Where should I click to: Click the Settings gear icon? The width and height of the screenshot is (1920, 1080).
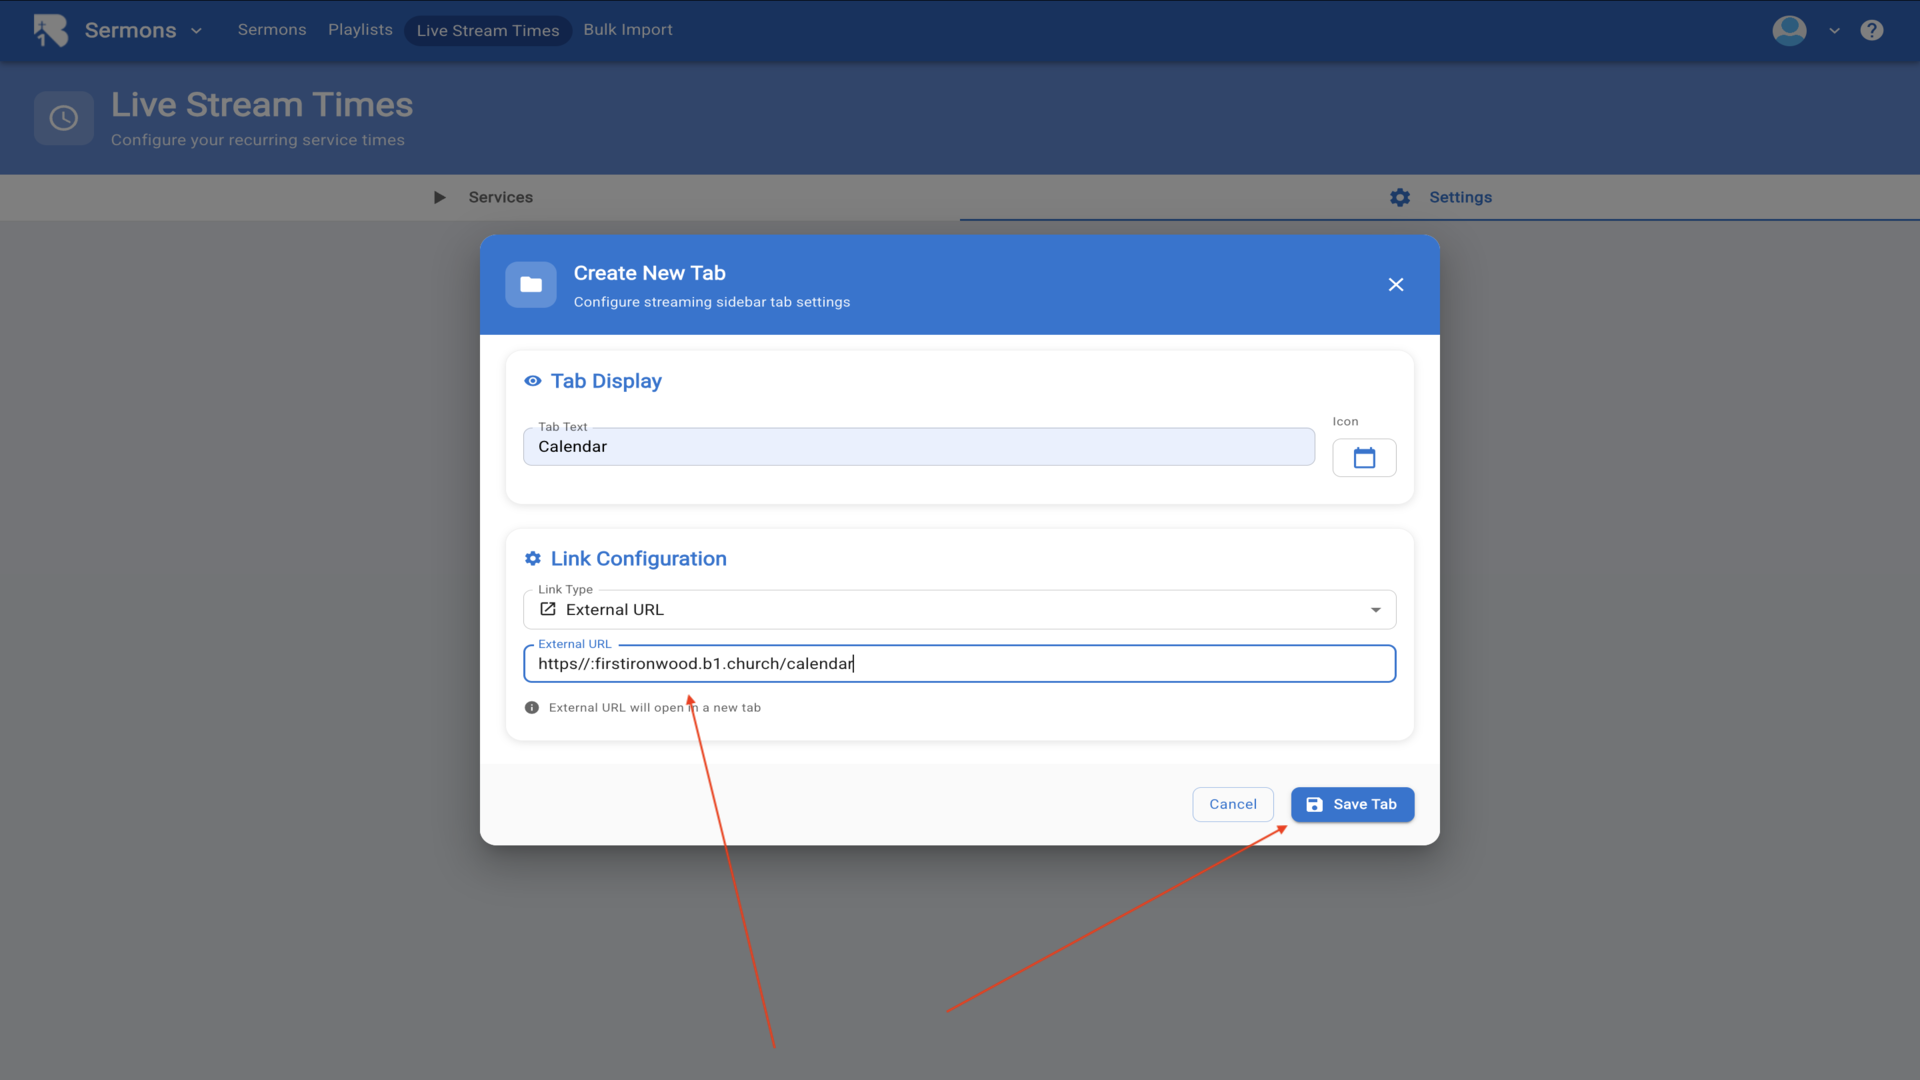[x=1399, y=198]
